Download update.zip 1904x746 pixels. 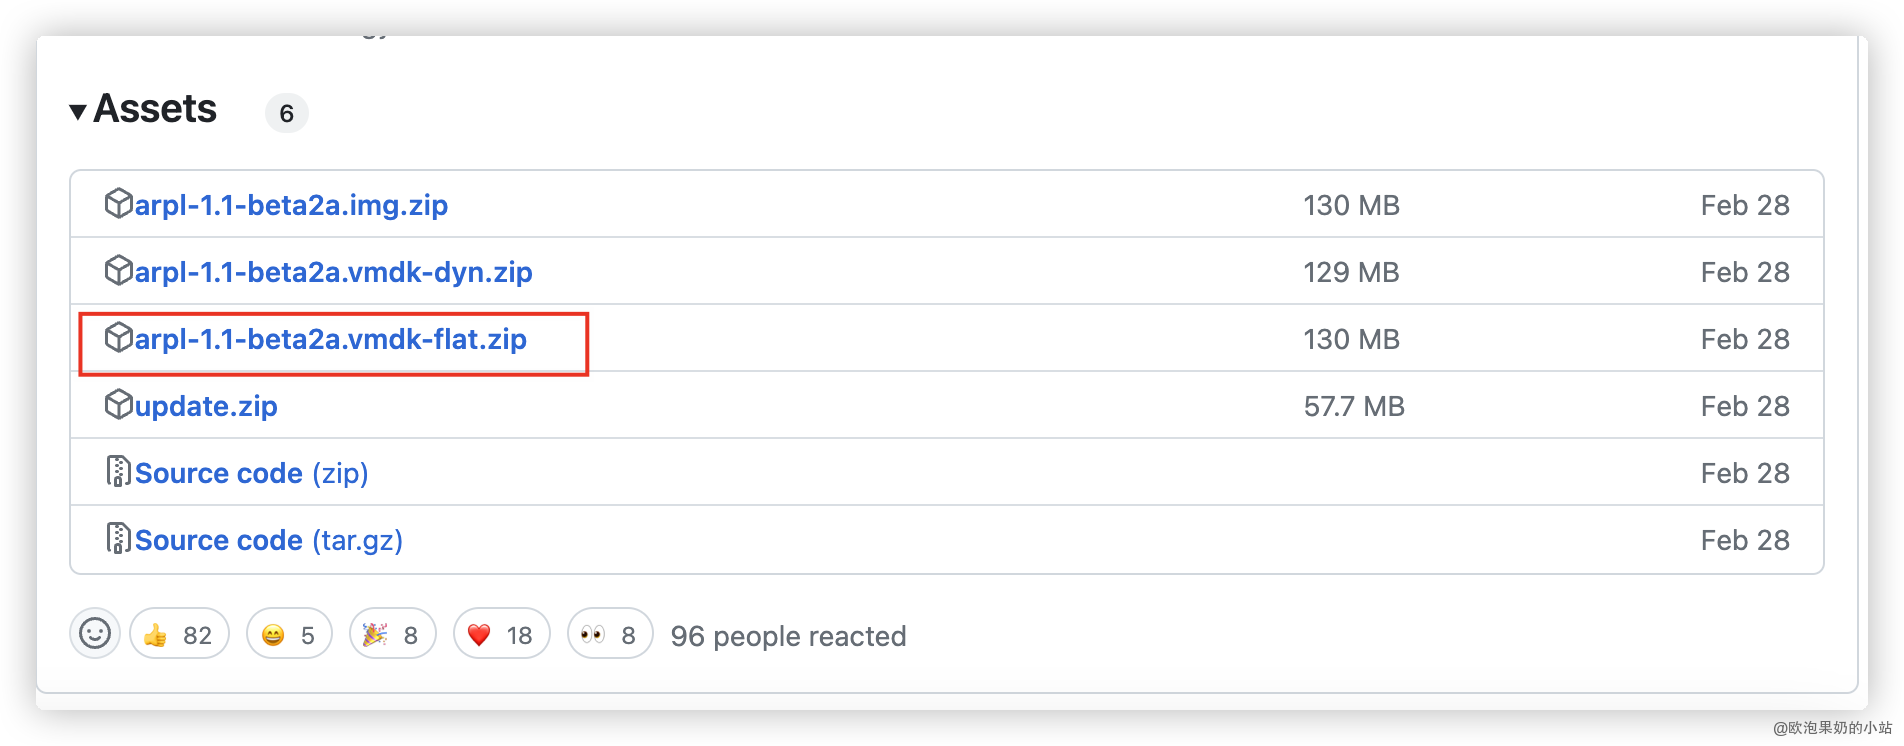point(206,407)
